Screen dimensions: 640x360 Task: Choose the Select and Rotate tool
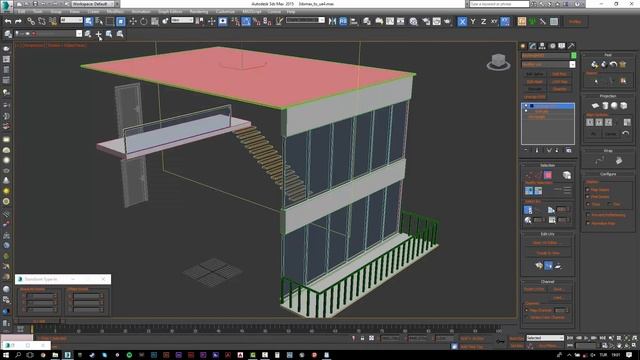[144, 21]
